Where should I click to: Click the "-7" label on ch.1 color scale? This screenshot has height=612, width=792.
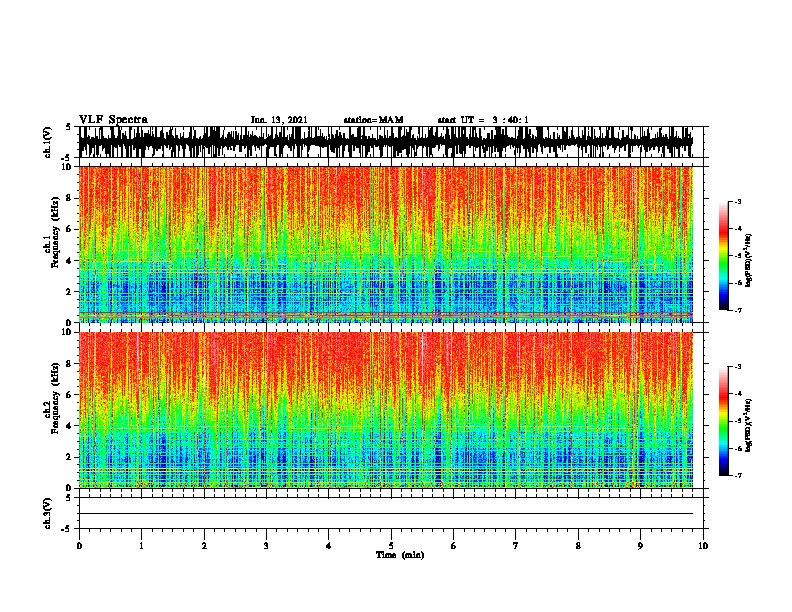(737, 310)
